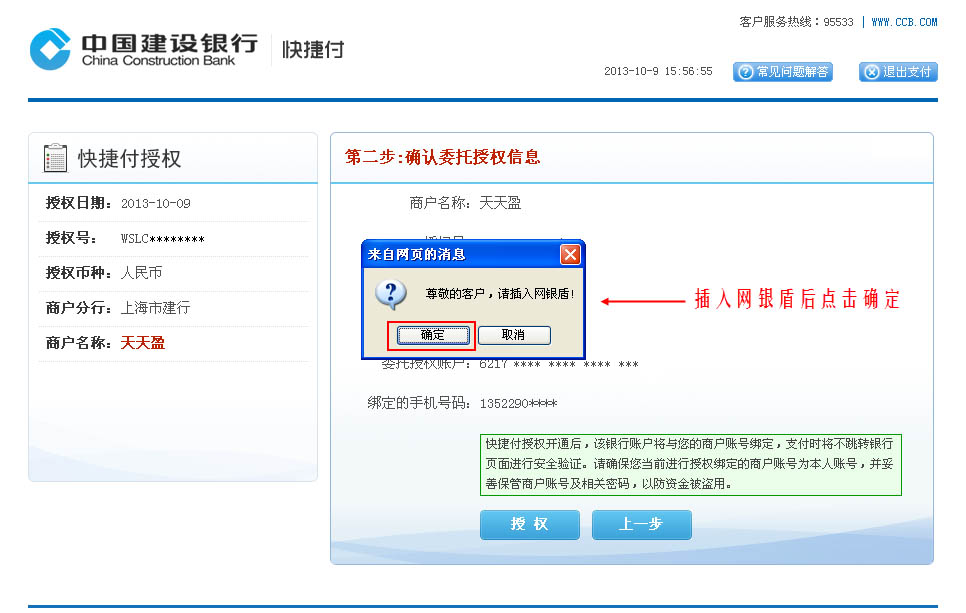Viewport: 966px width, 613px height.
Task: Click the timestamp 2013-10-9 15:56:55
Action: point(658,71)
